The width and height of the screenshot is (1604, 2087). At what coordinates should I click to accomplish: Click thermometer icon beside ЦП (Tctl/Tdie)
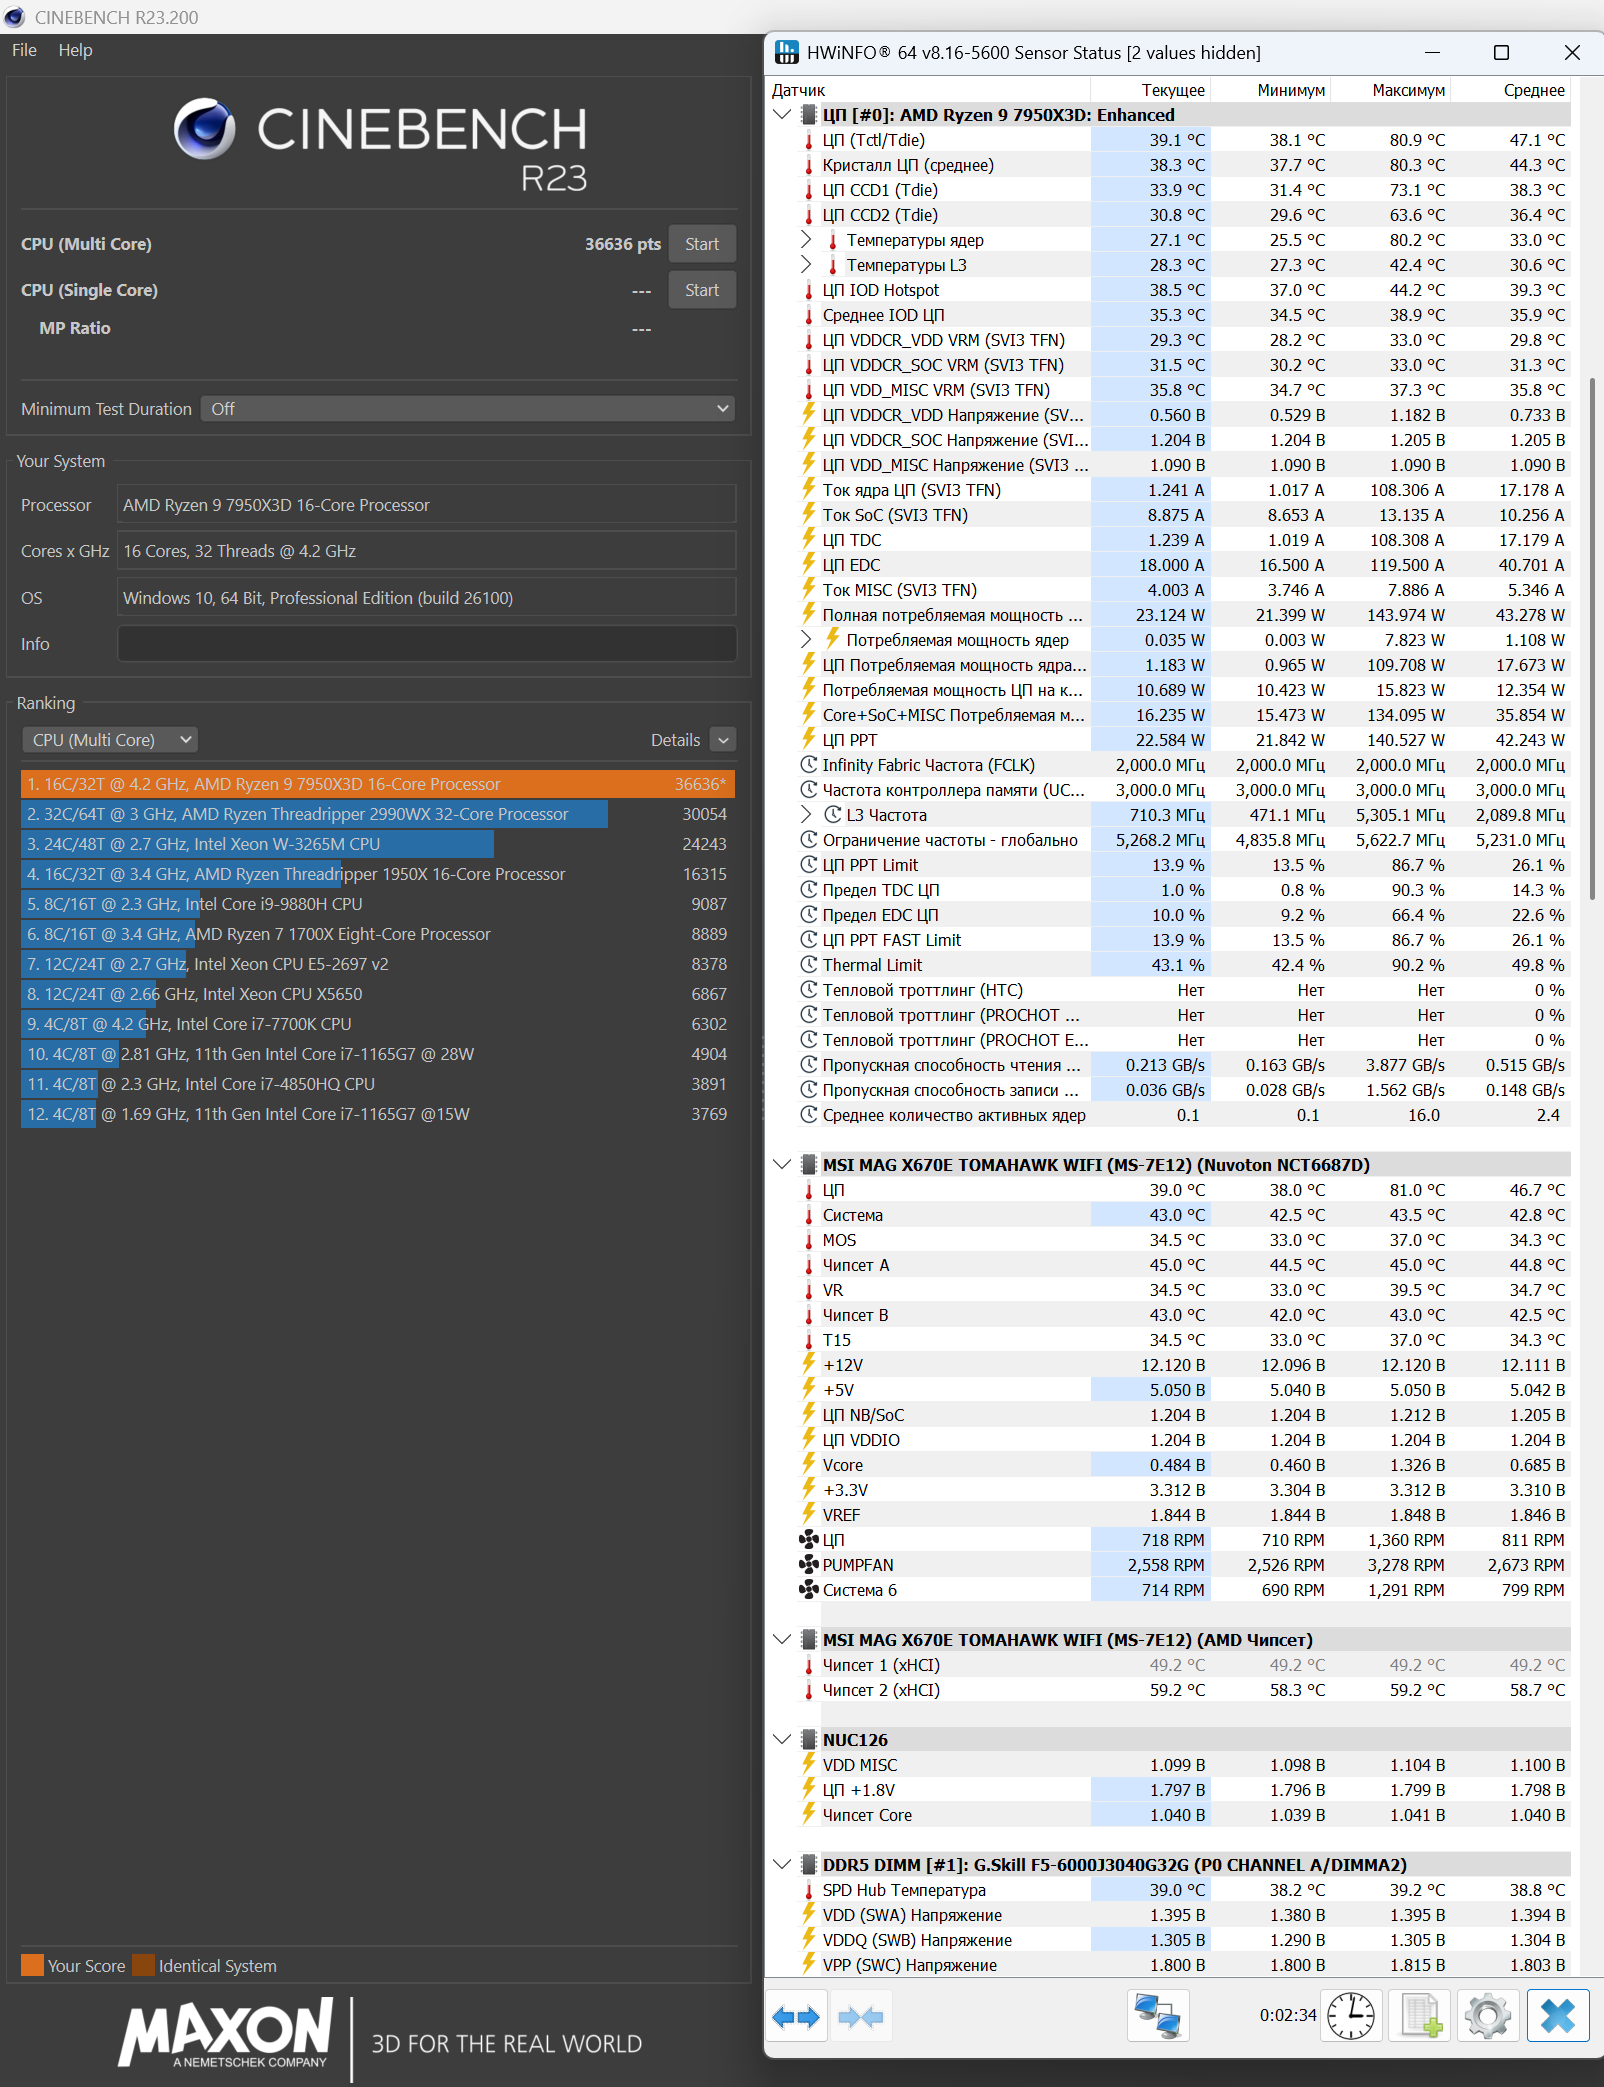coord(809,140)
